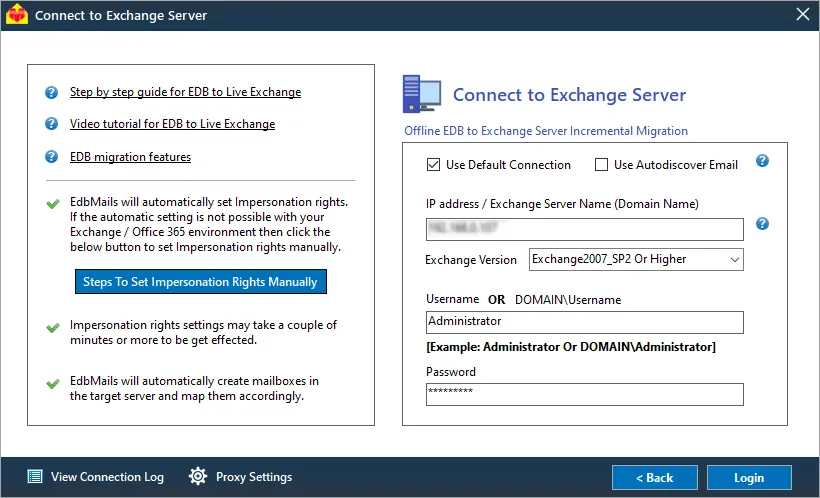
Task: Open Video tutorial for EDB to Live Exchange
Action: point(173,124)
